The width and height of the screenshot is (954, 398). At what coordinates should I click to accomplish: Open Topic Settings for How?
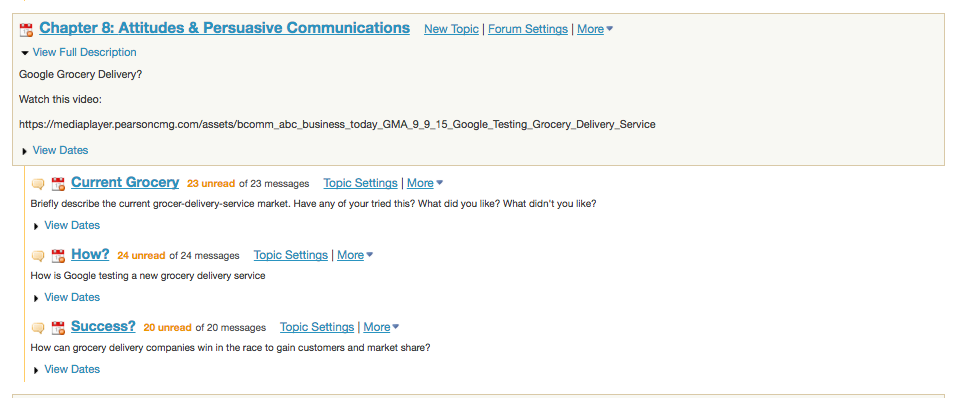coord(291,255)
